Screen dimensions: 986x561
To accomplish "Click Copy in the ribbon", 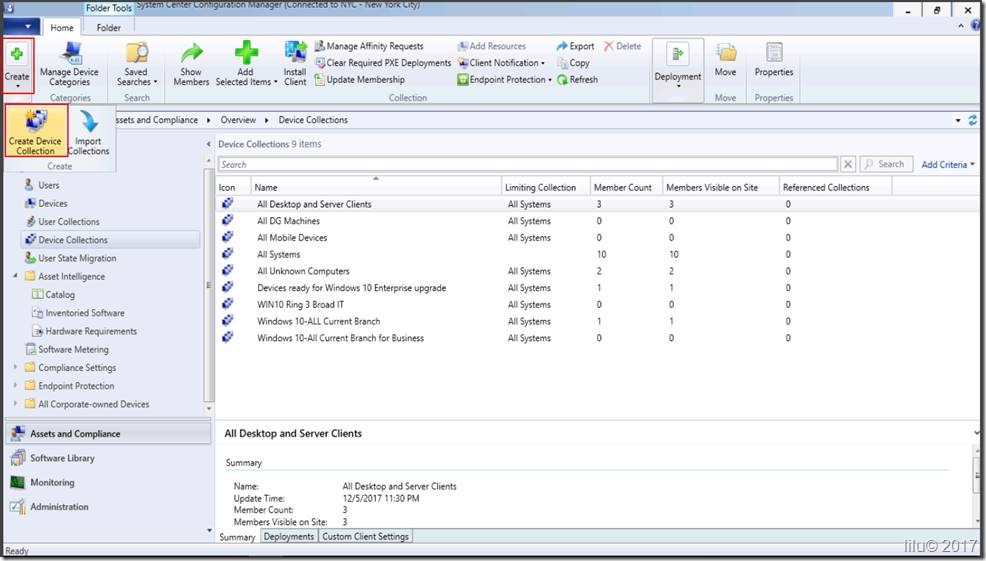I will (x=573, y=63).
